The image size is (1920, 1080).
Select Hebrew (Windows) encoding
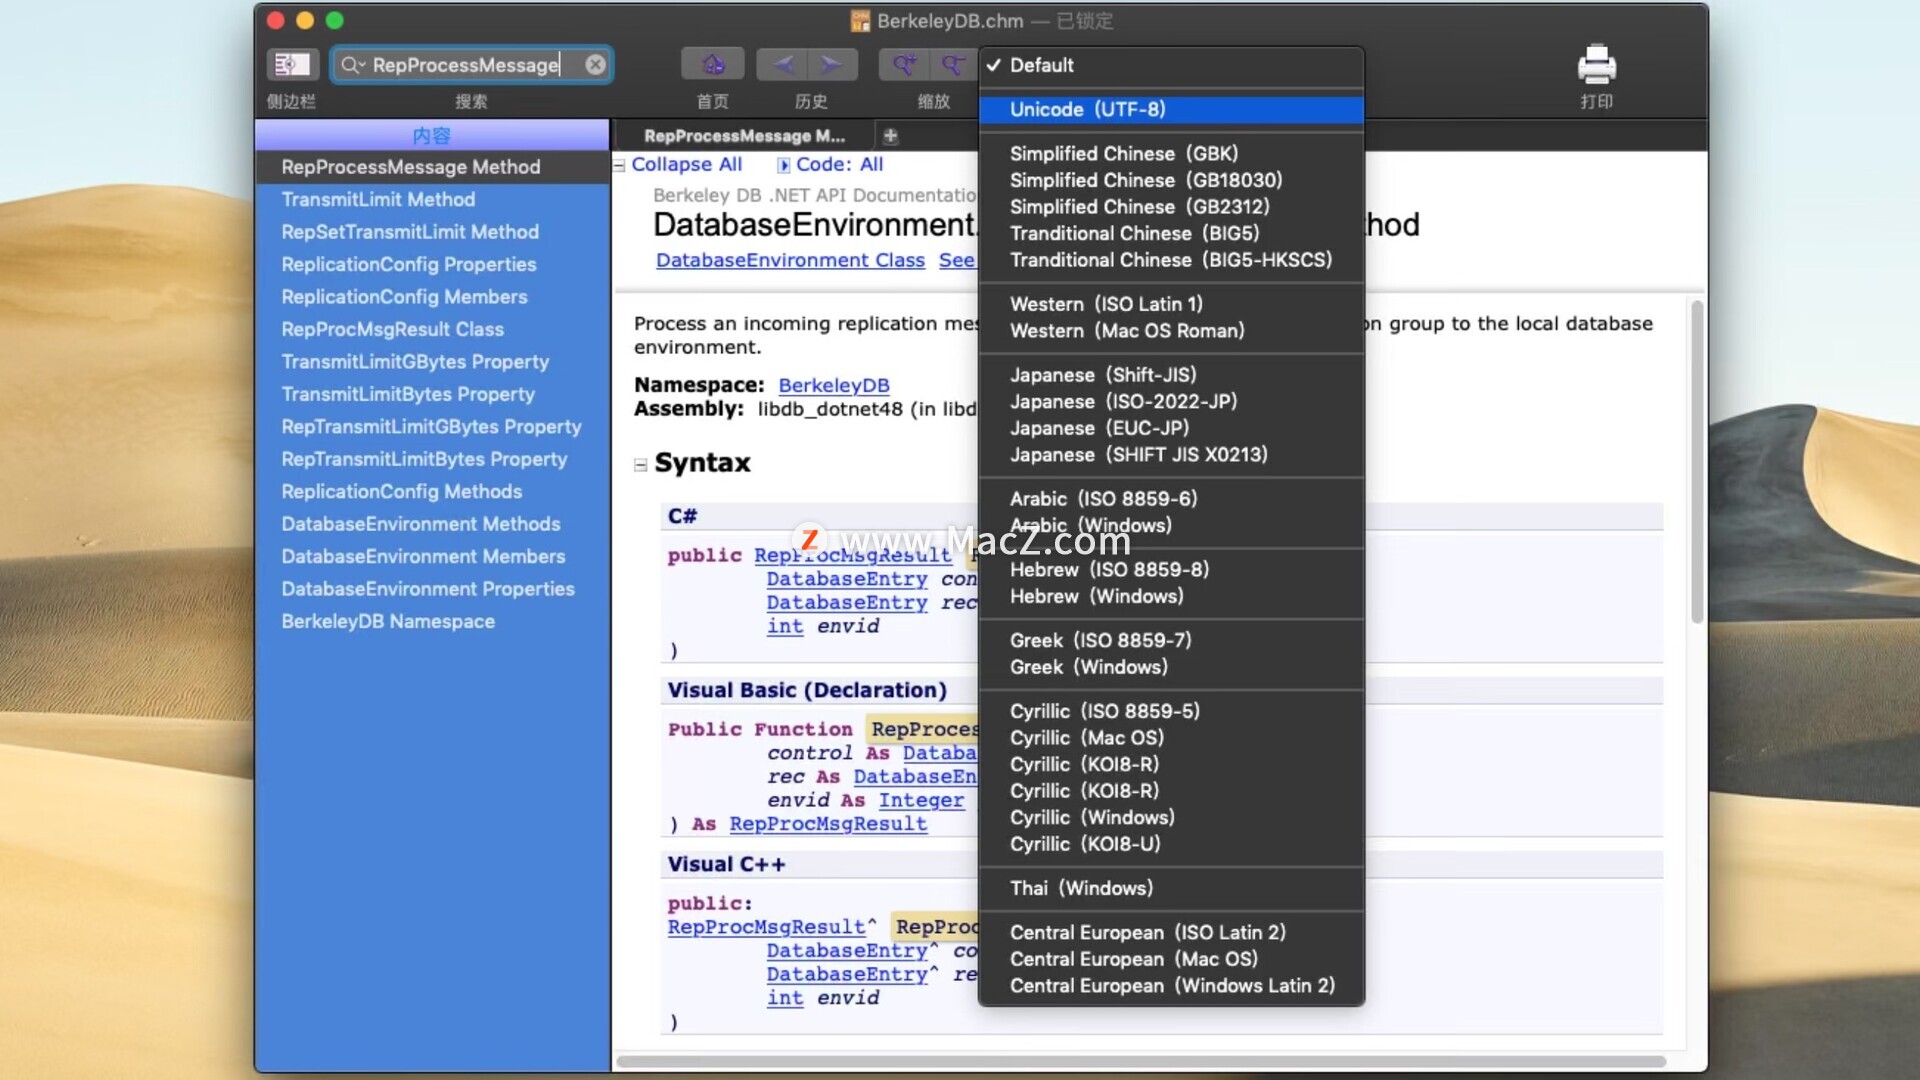point(1171,596)
